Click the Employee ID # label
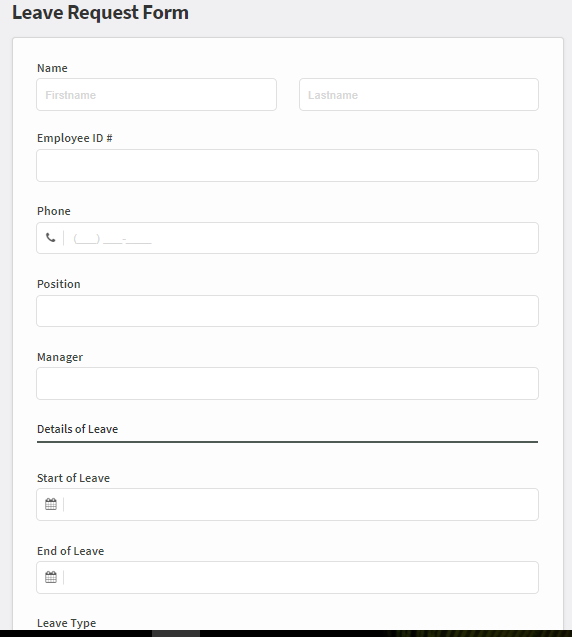Viewport: 572px width, 637px height. click(x=74, y=138)
